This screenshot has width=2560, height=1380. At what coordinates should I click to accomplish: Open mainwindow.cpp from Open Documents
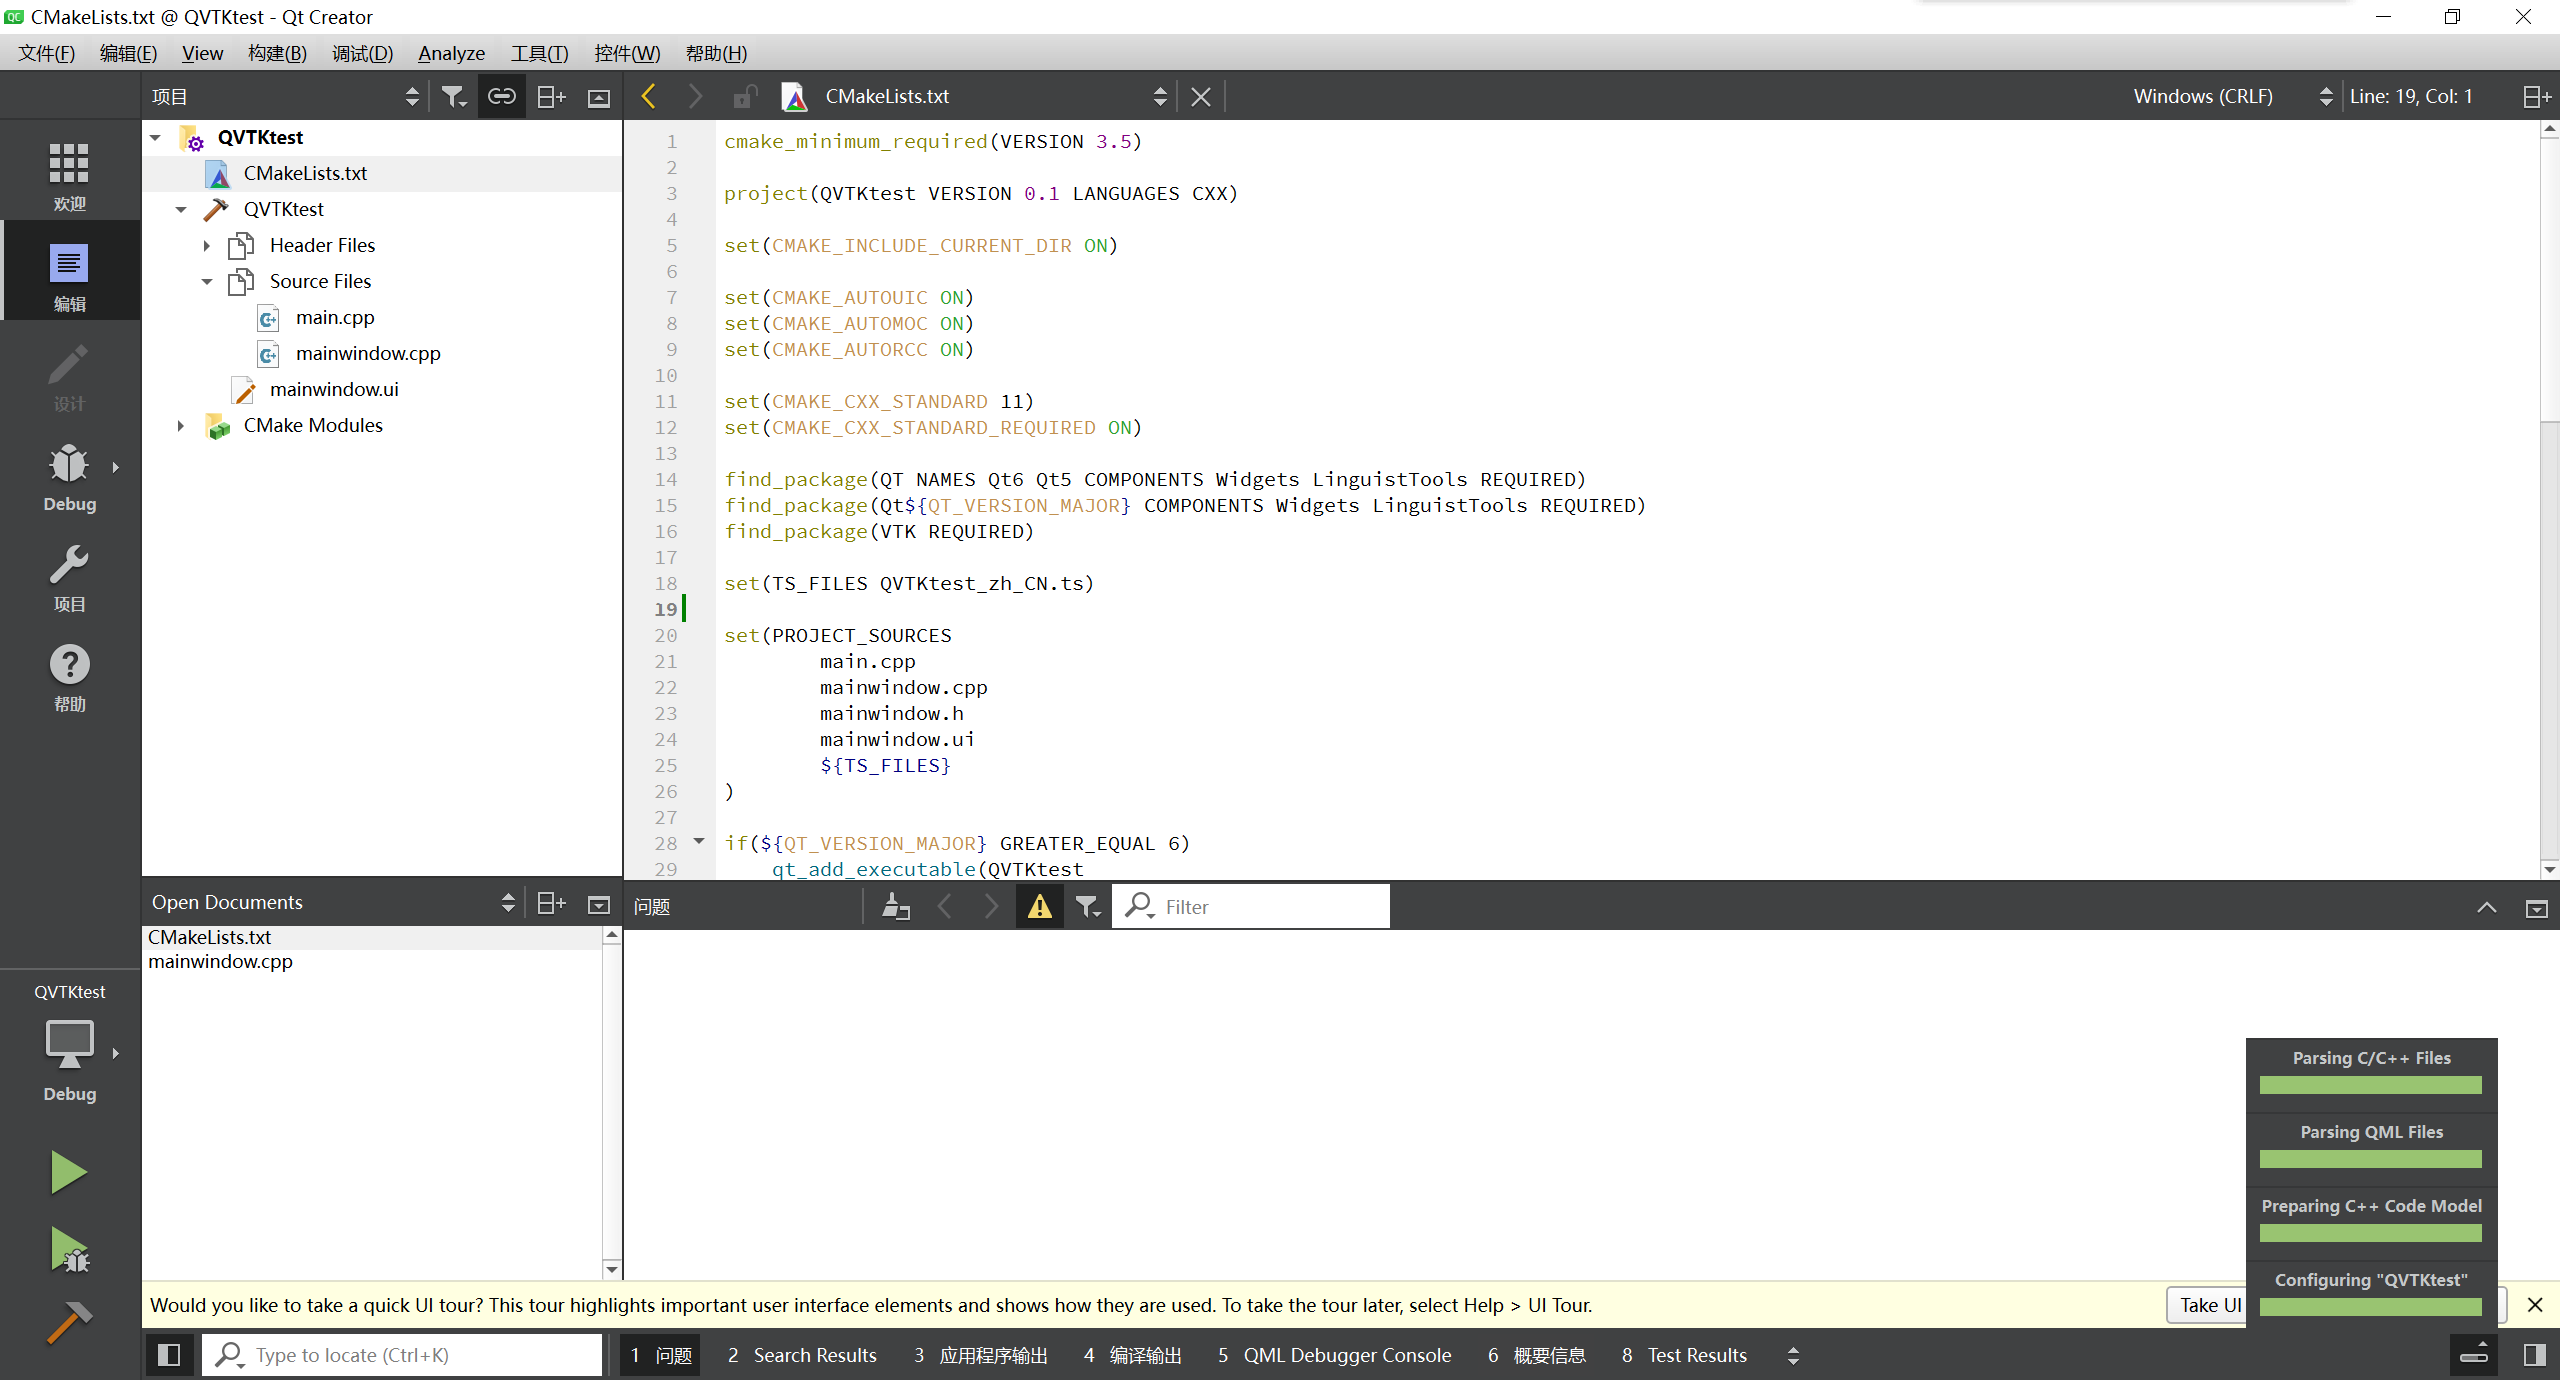pos(220,961)
